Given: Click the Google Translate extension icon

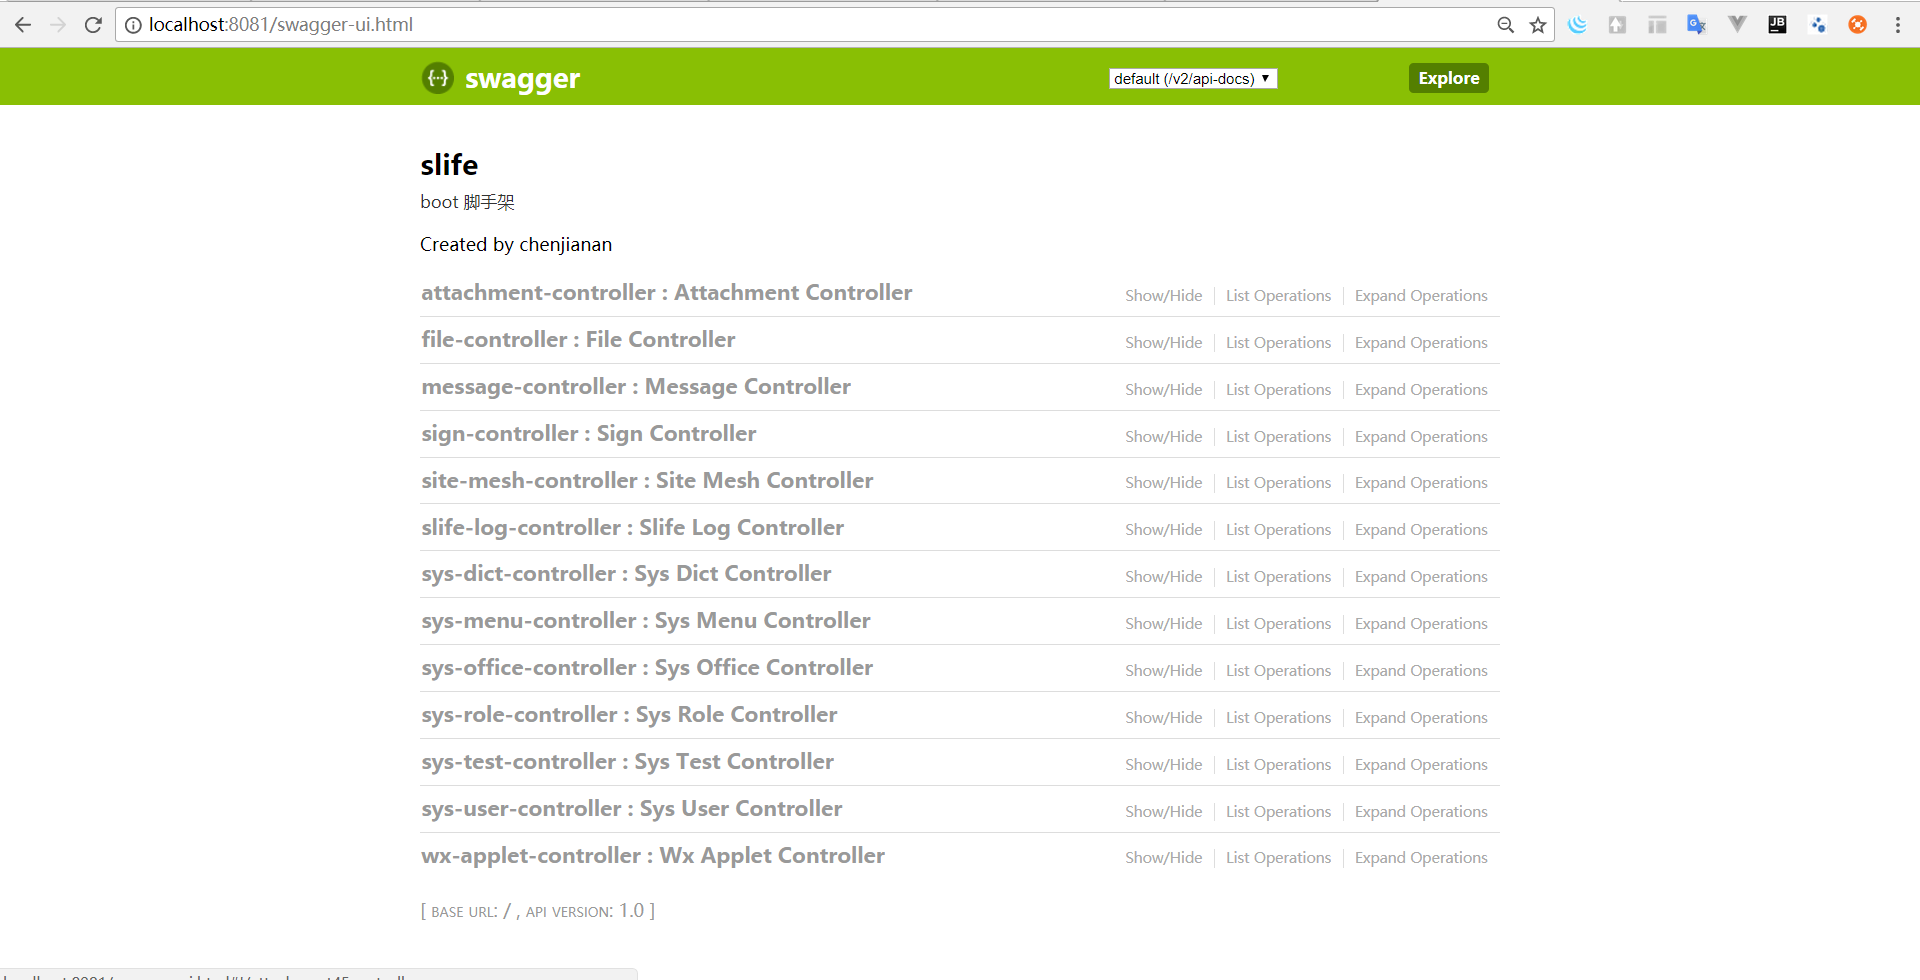Looking at the screenshot, I should [x=1697, y=25].
